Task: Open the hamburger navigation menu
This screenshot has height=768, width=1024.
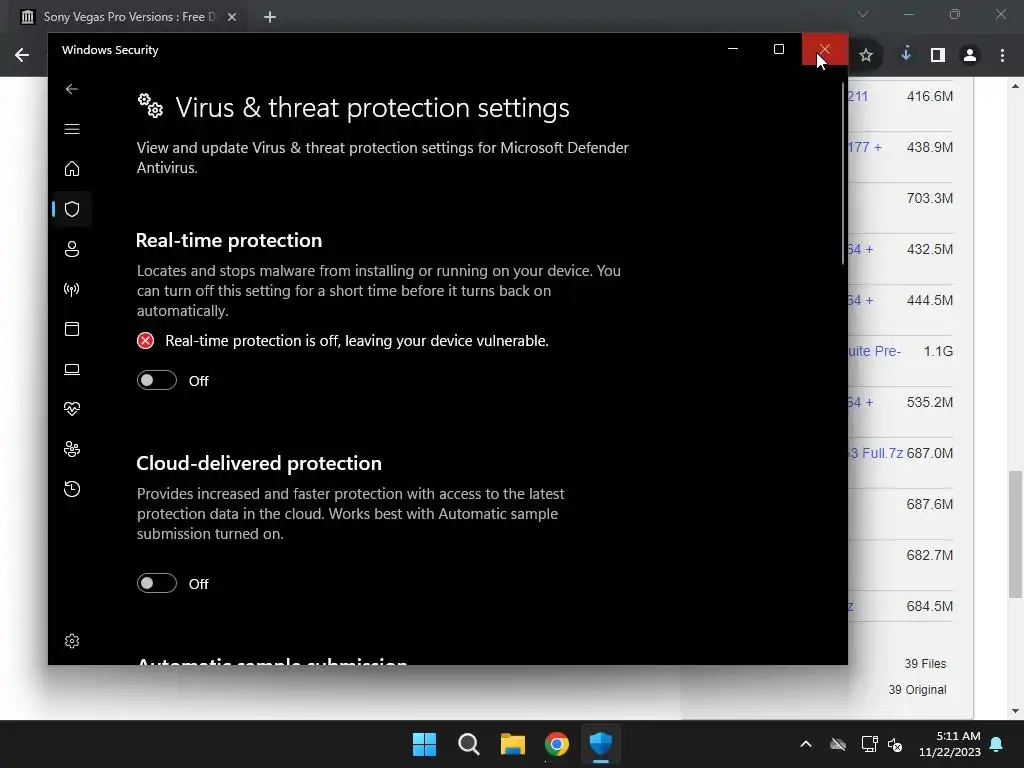Action: click(x=72, y=129)
